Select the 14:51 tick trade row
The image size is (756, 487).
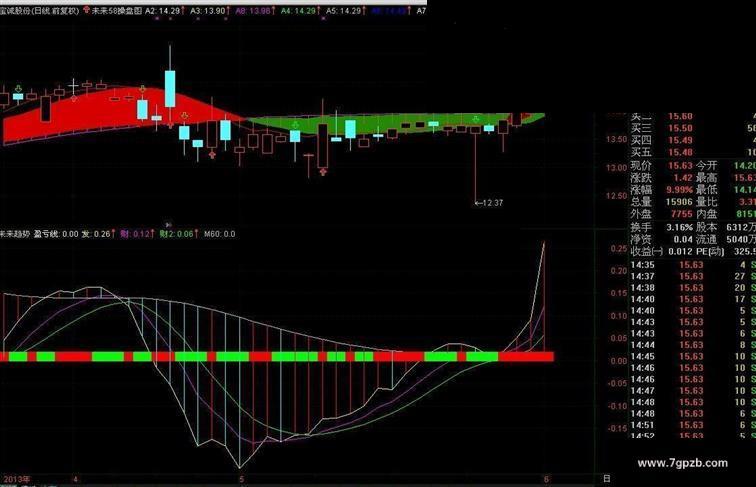tap(693, 425)
